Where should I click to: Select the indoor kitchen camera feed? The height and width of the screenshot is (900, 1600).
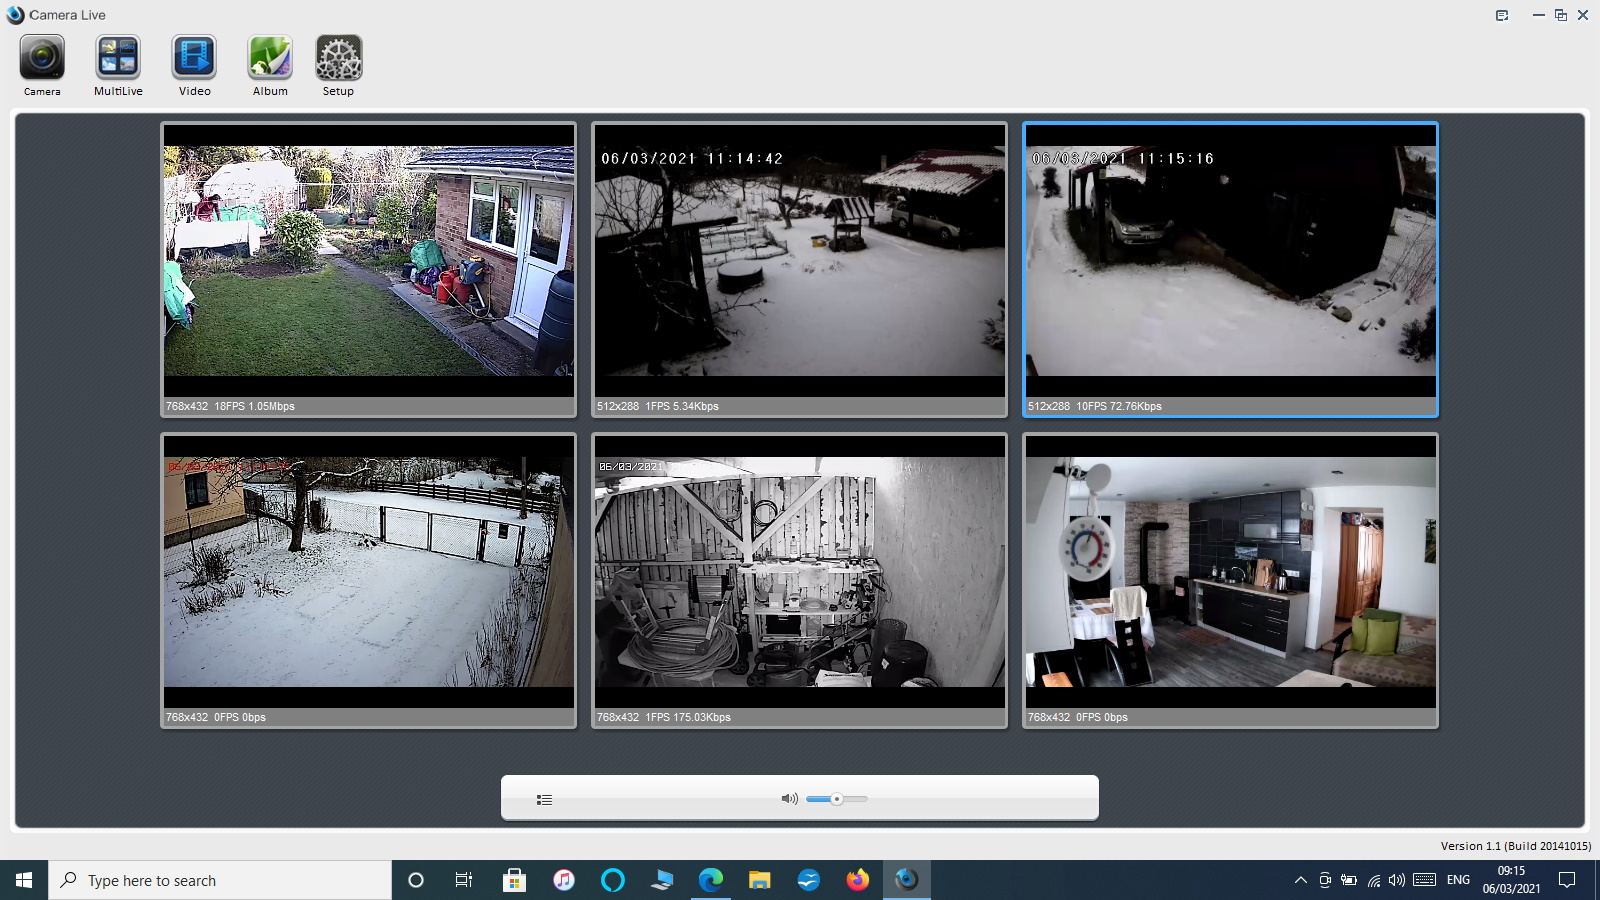[x=1230, y=573]
